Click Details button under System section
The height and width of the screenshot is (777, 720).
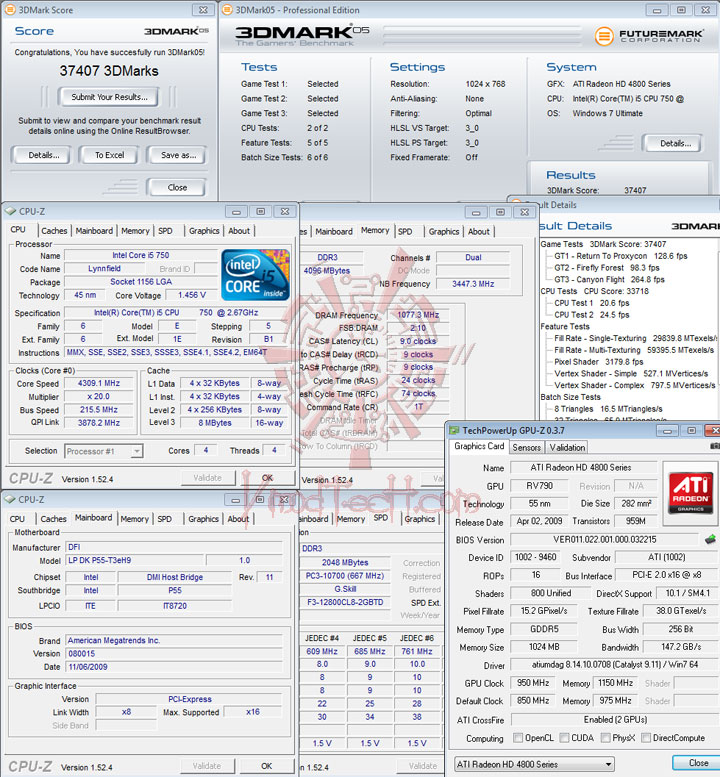675,143
